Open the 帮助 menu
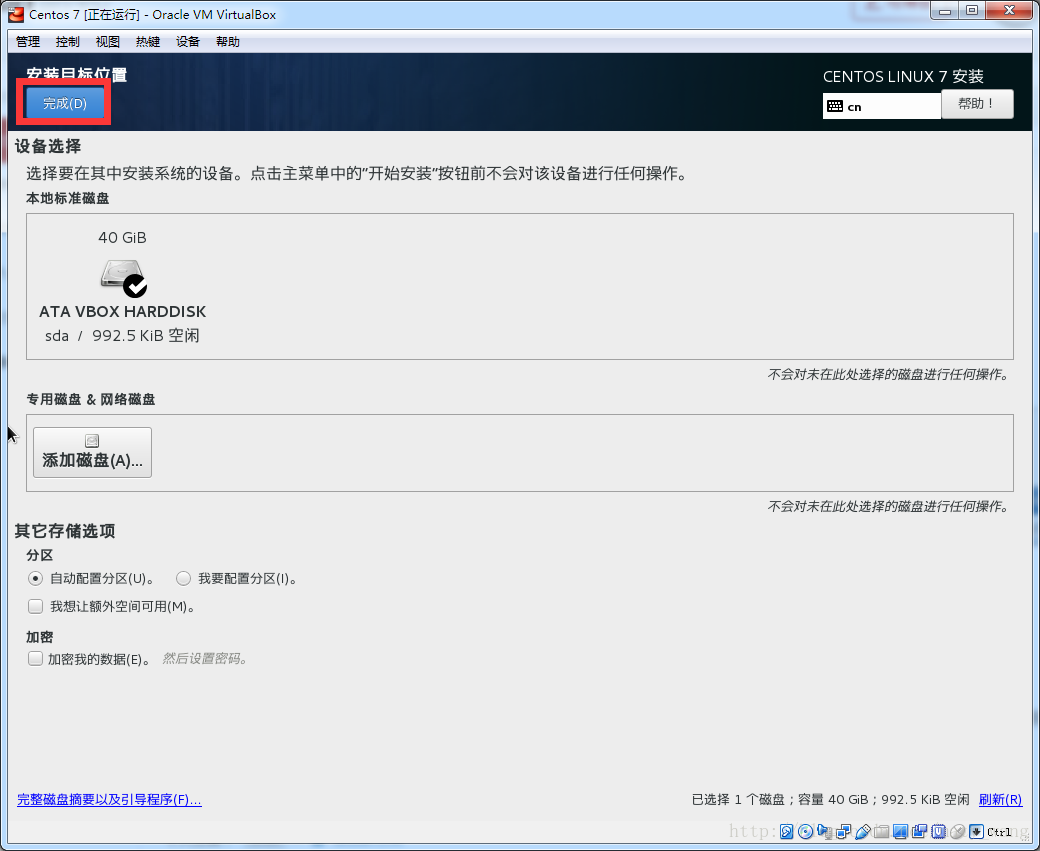This screenshot has height=851, width=1040. tap(228, 42)
